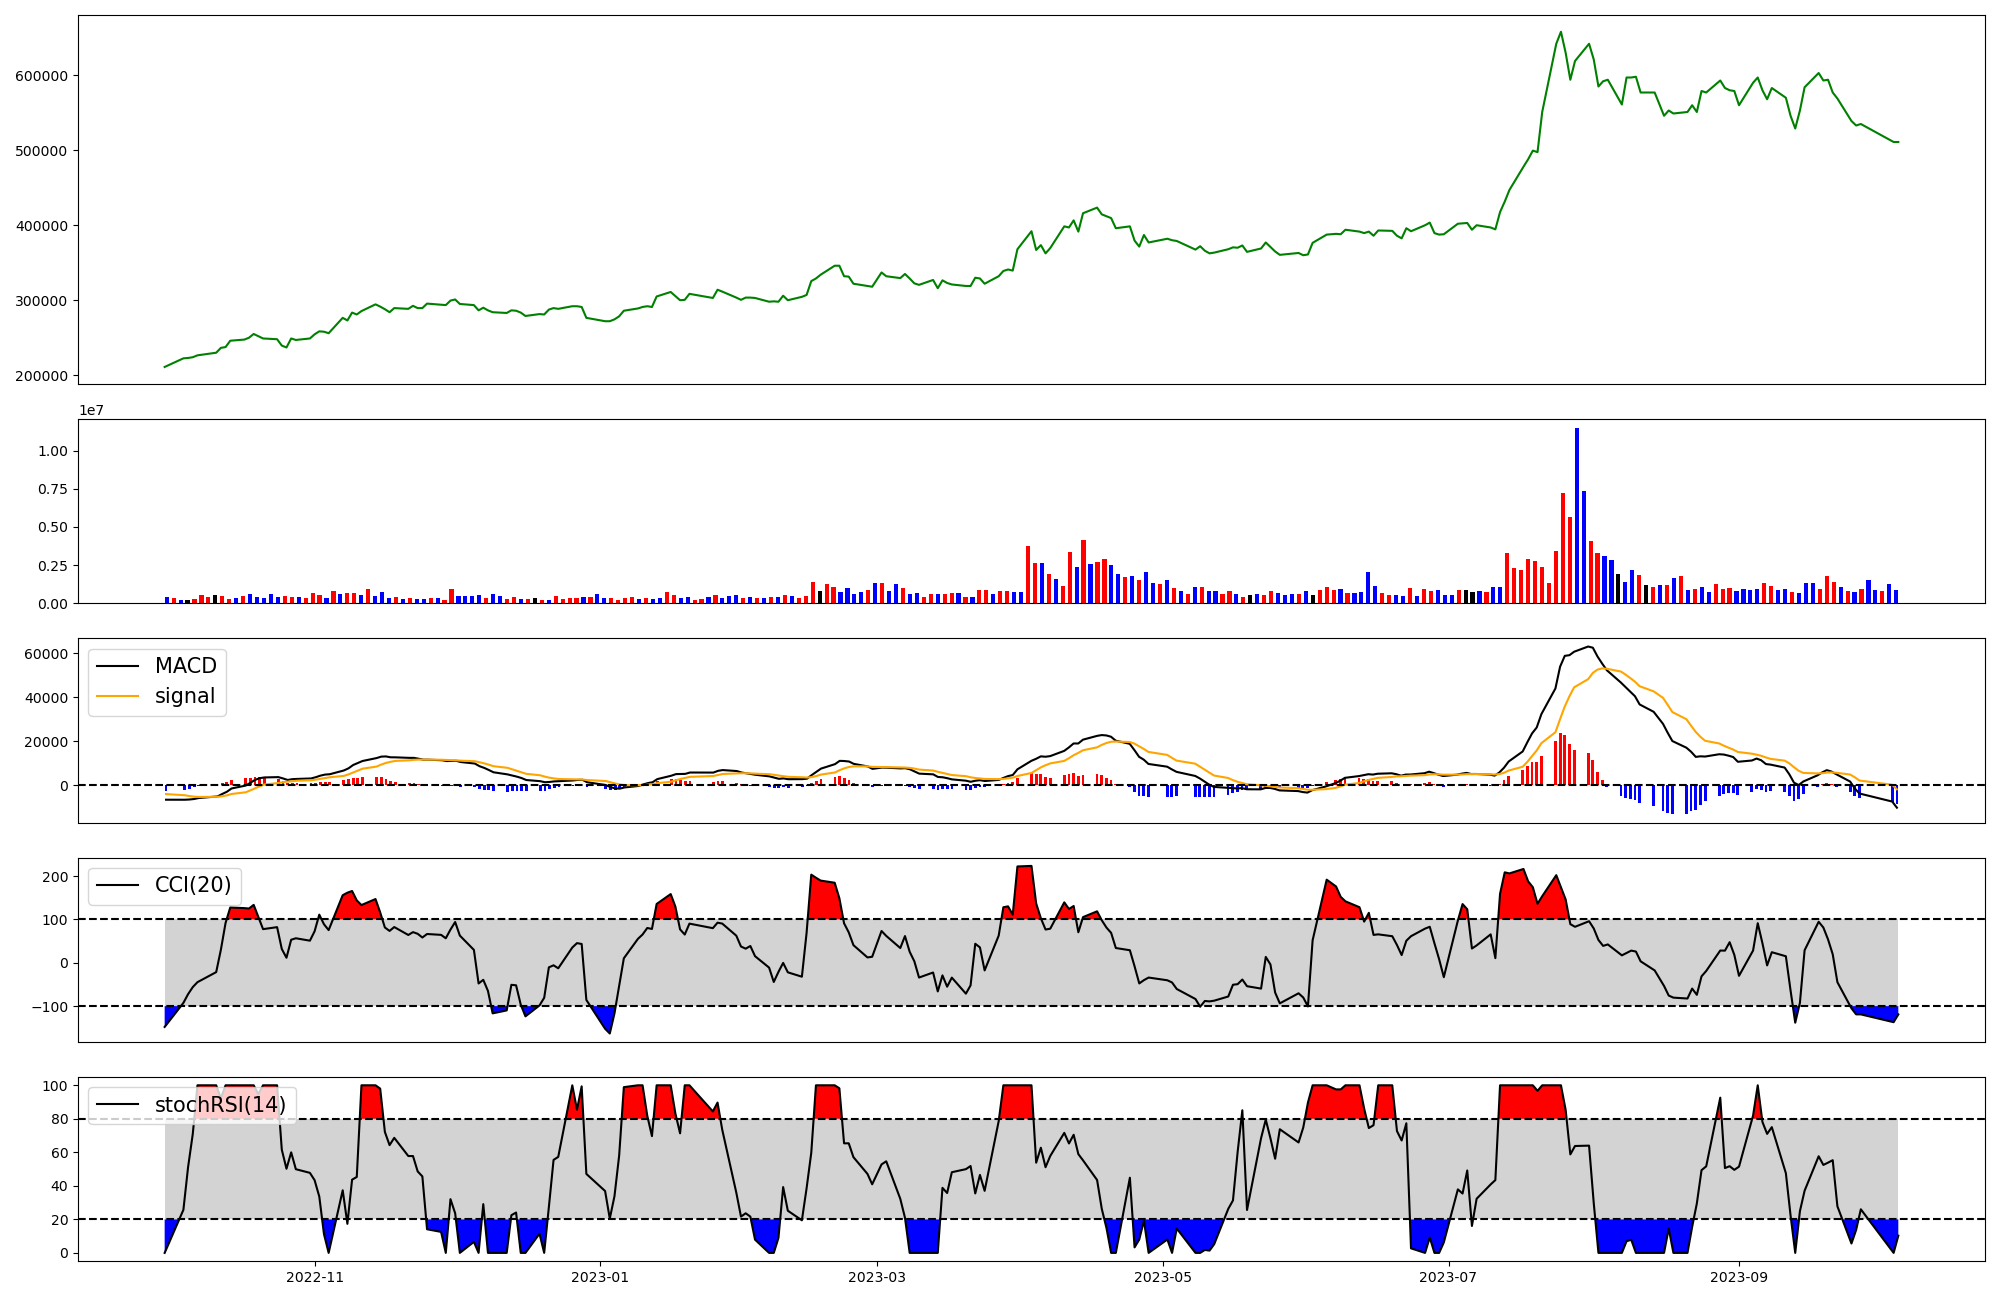Click the stochRSI(14) legend entry
Screen dimensions: 2000x1300
click(x=219, y=1105)
